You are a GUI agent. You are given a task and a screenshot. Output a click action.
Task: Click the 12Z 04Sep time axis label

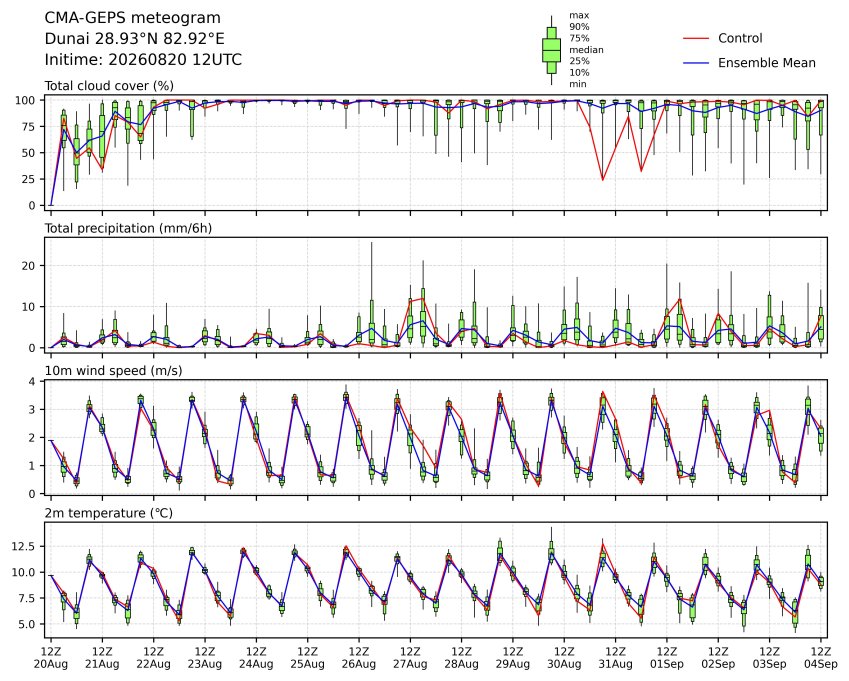coord(821,657)
